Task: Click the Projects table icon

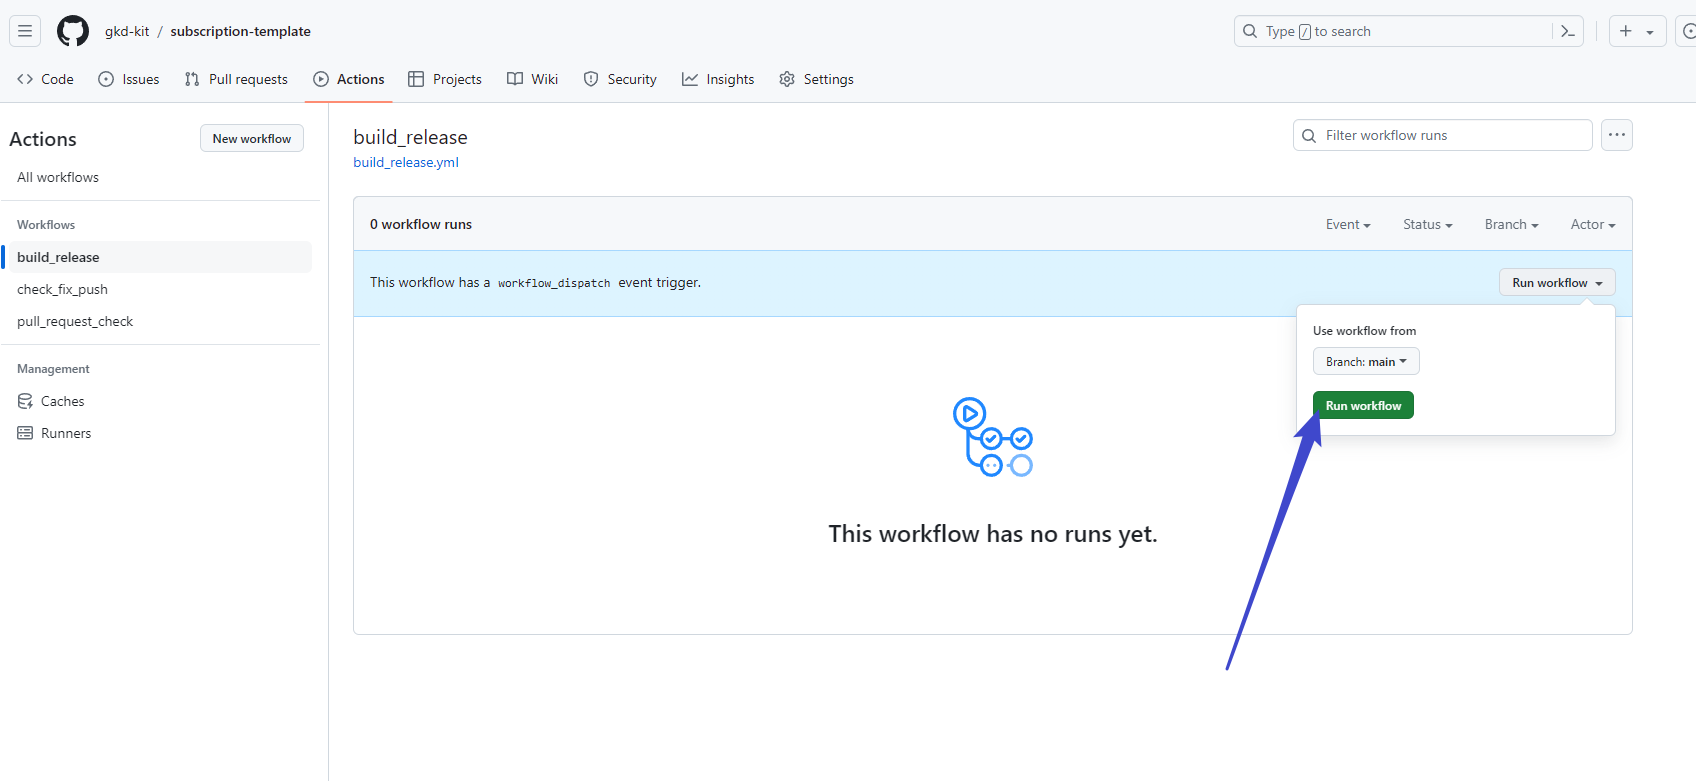Action: pyautogui.click(x=416, y=79)
